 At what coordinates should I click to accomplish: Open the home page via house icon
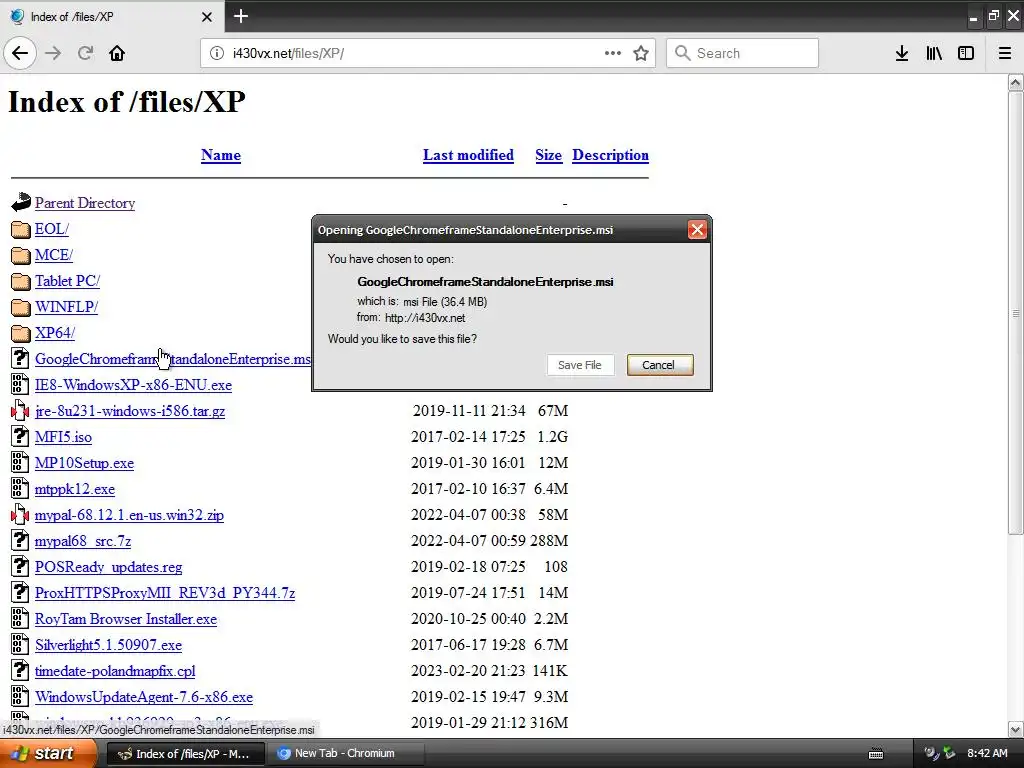click(117, 54)
